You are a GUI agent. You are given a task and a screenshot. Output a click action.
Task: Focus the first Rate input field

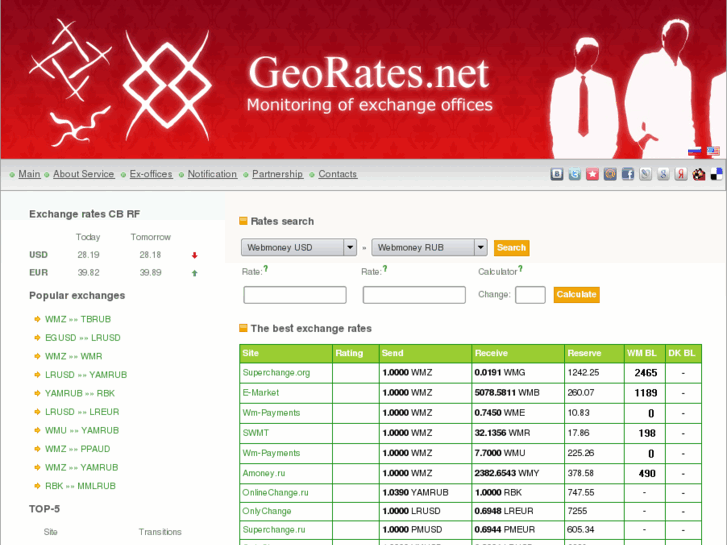click(x=295, y=295)
